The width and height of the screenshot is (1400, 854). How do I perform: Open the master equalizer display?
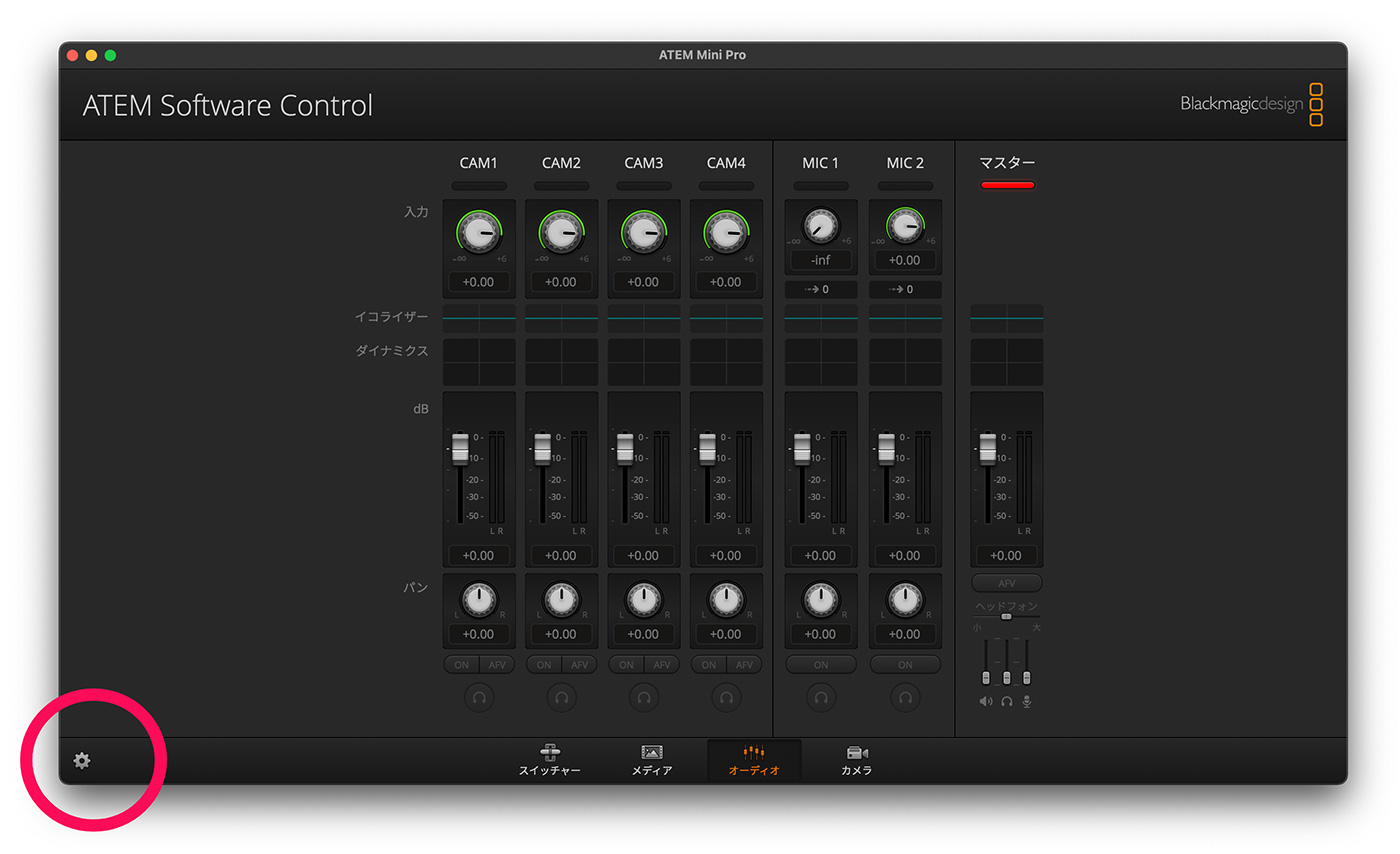tap(1007, 318)
